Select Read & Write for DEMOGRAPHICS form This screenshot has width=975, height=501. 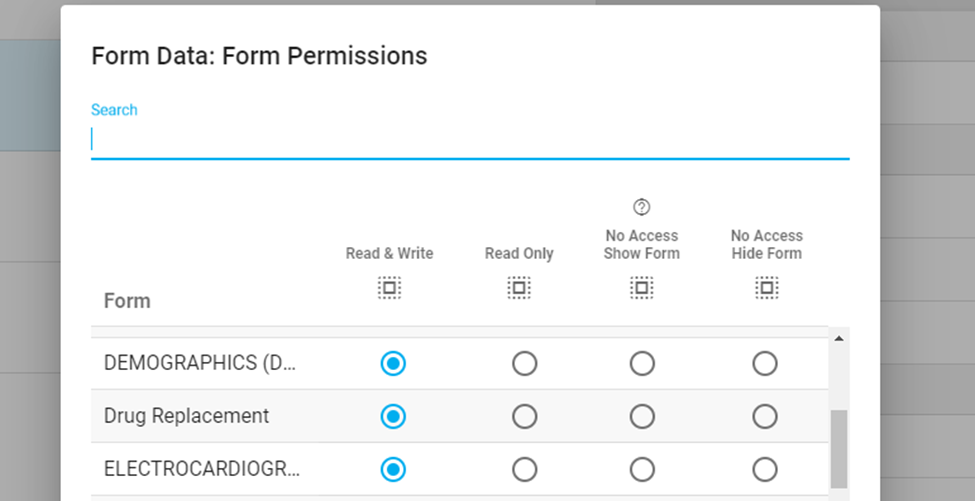tap(393, 364)
